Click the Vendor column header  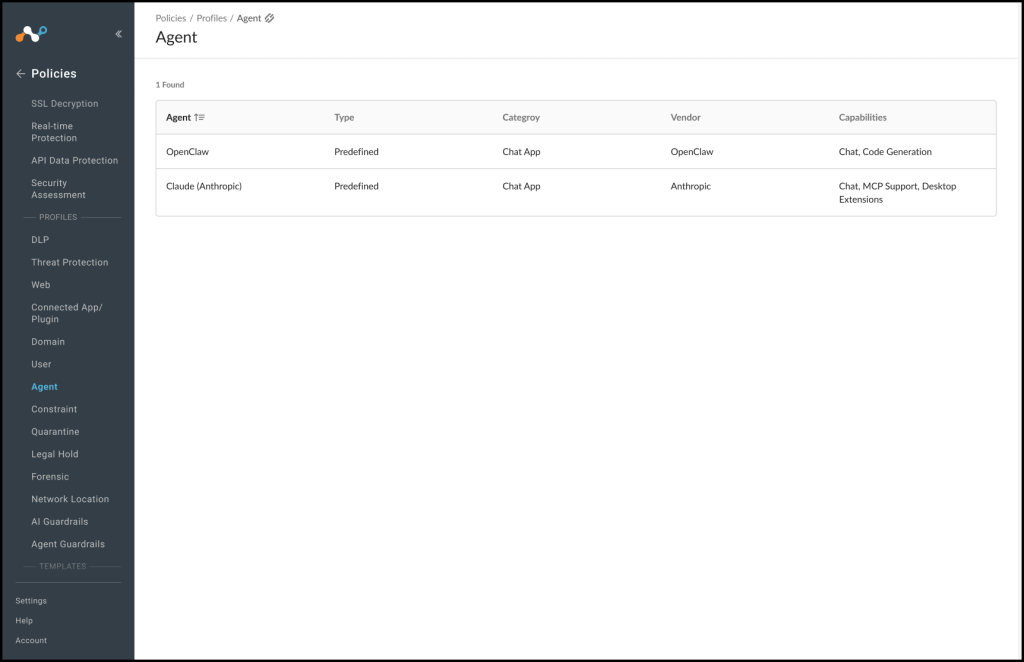coord(685,118)
